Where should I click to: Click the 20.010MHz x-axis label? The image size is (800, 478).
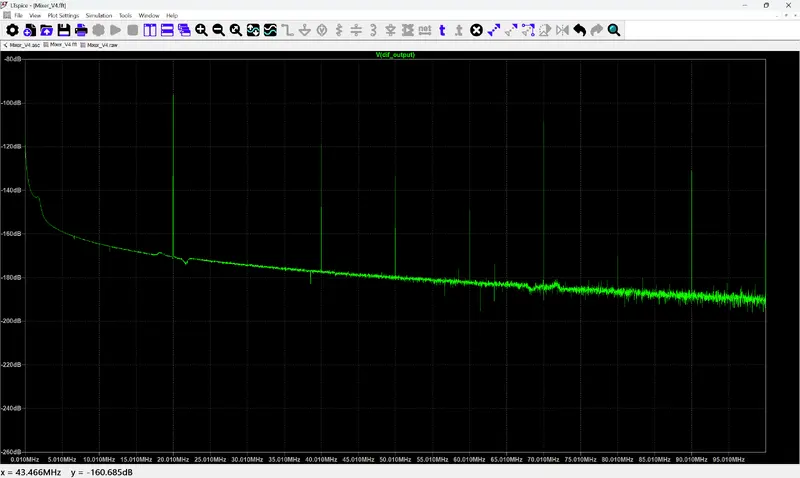click(x=173, y=460)
